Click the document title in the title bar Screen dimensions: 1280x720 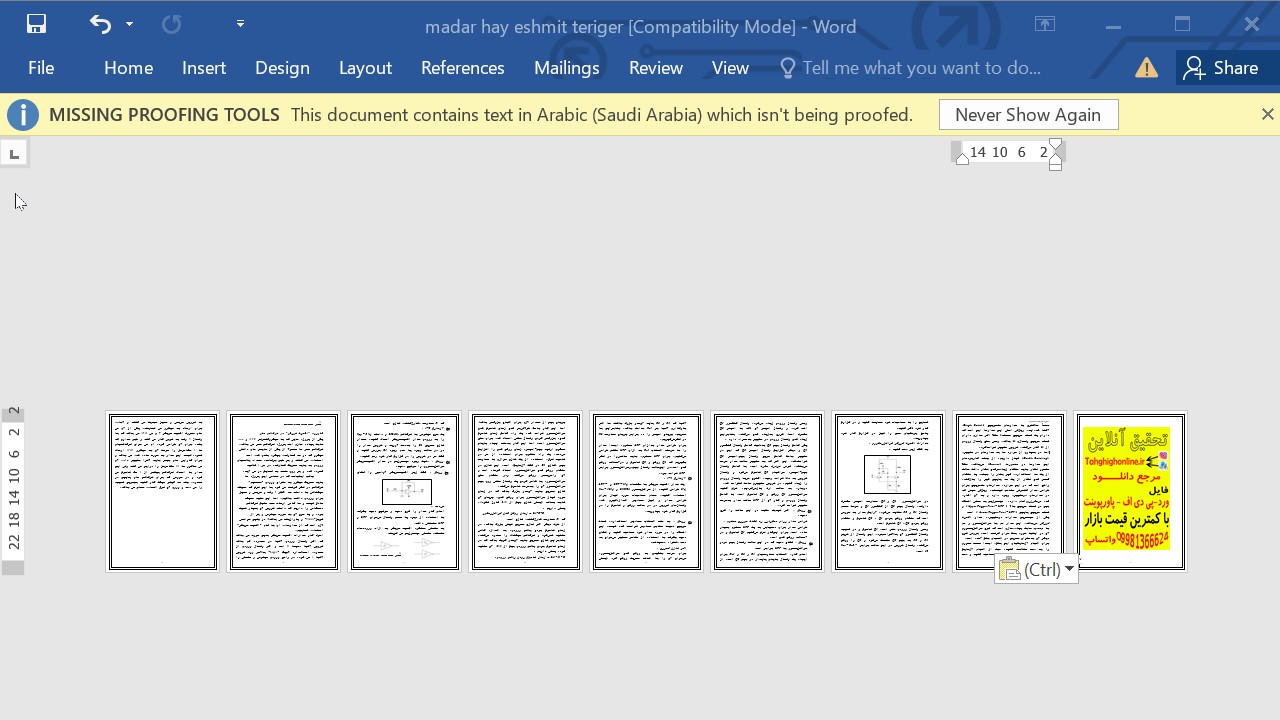(640, 27)
